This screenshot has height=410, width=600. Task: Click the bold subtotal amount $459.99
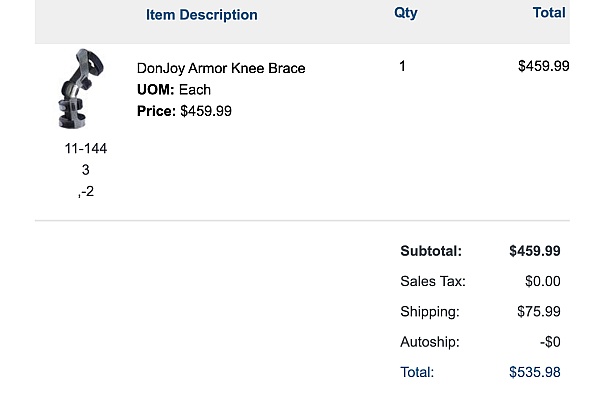click(534, 251)
